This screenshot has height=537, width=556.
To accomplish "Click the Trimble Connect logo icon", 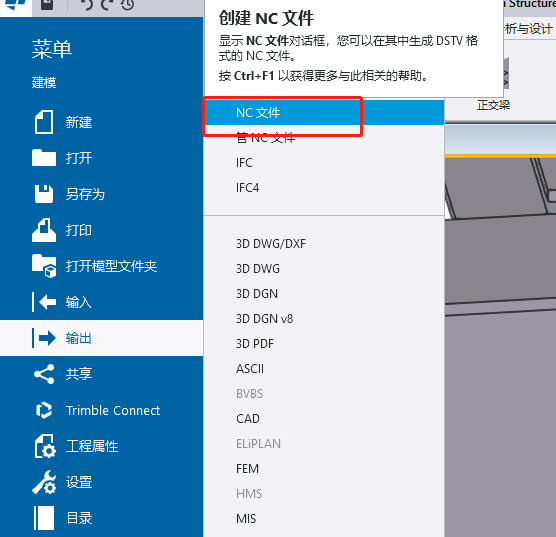I will pyautogui.click(x=44, y=410).
